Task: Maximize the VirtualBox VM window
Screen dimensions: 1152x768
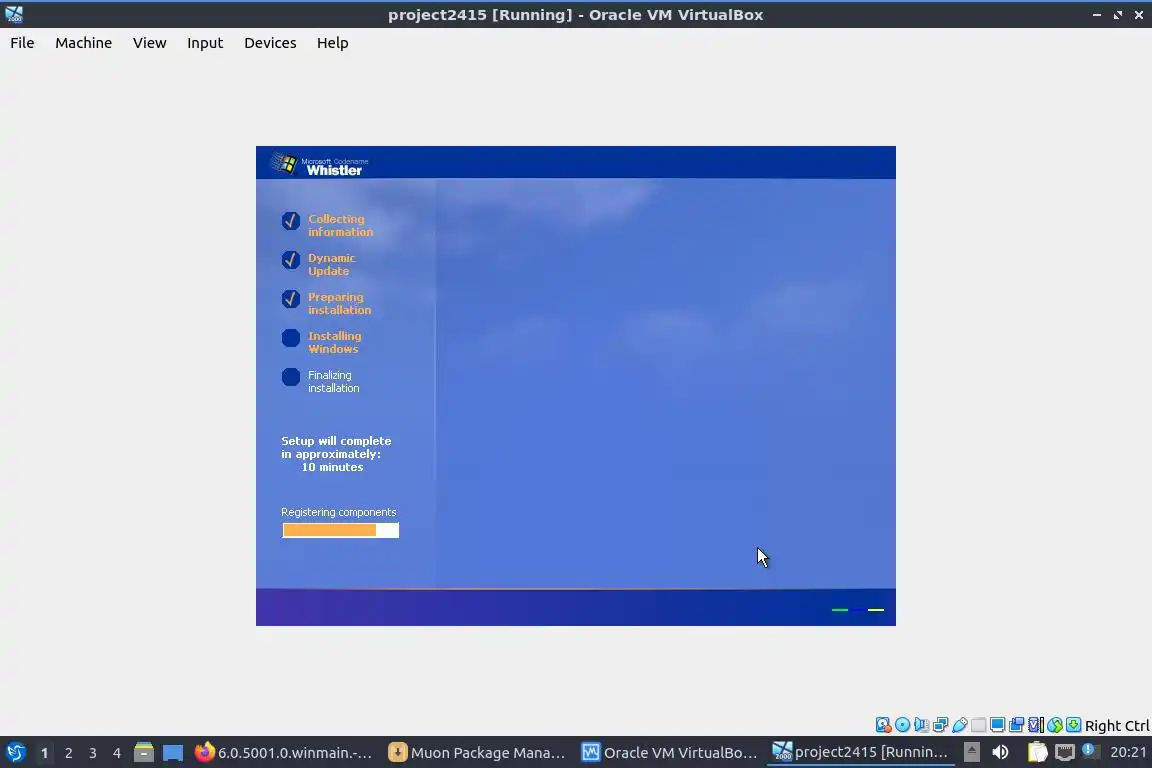Action: point(1117,15)
